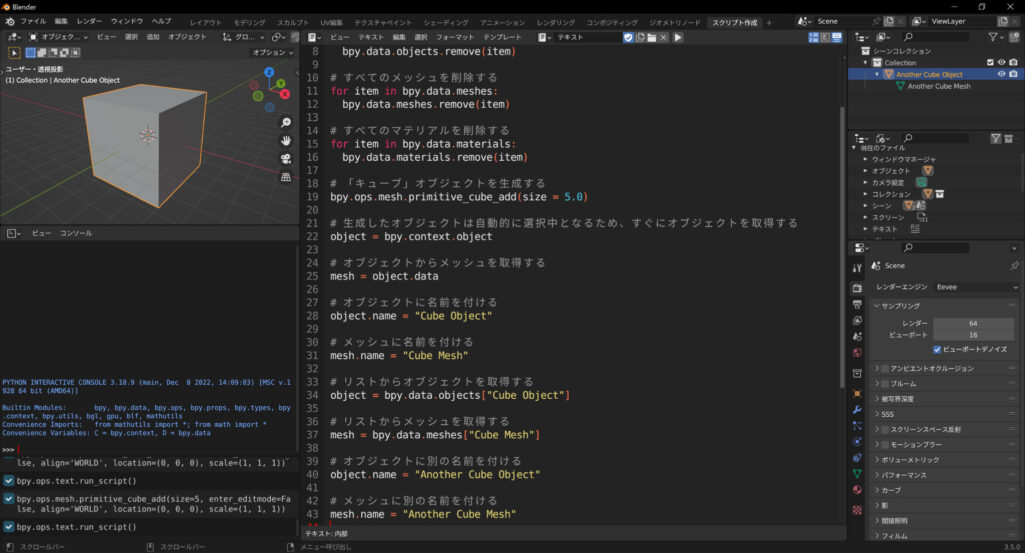Screen dimensions: 1025x553
Task: Expand the Window Manager data entry
Action: click(x=865, y=159)
